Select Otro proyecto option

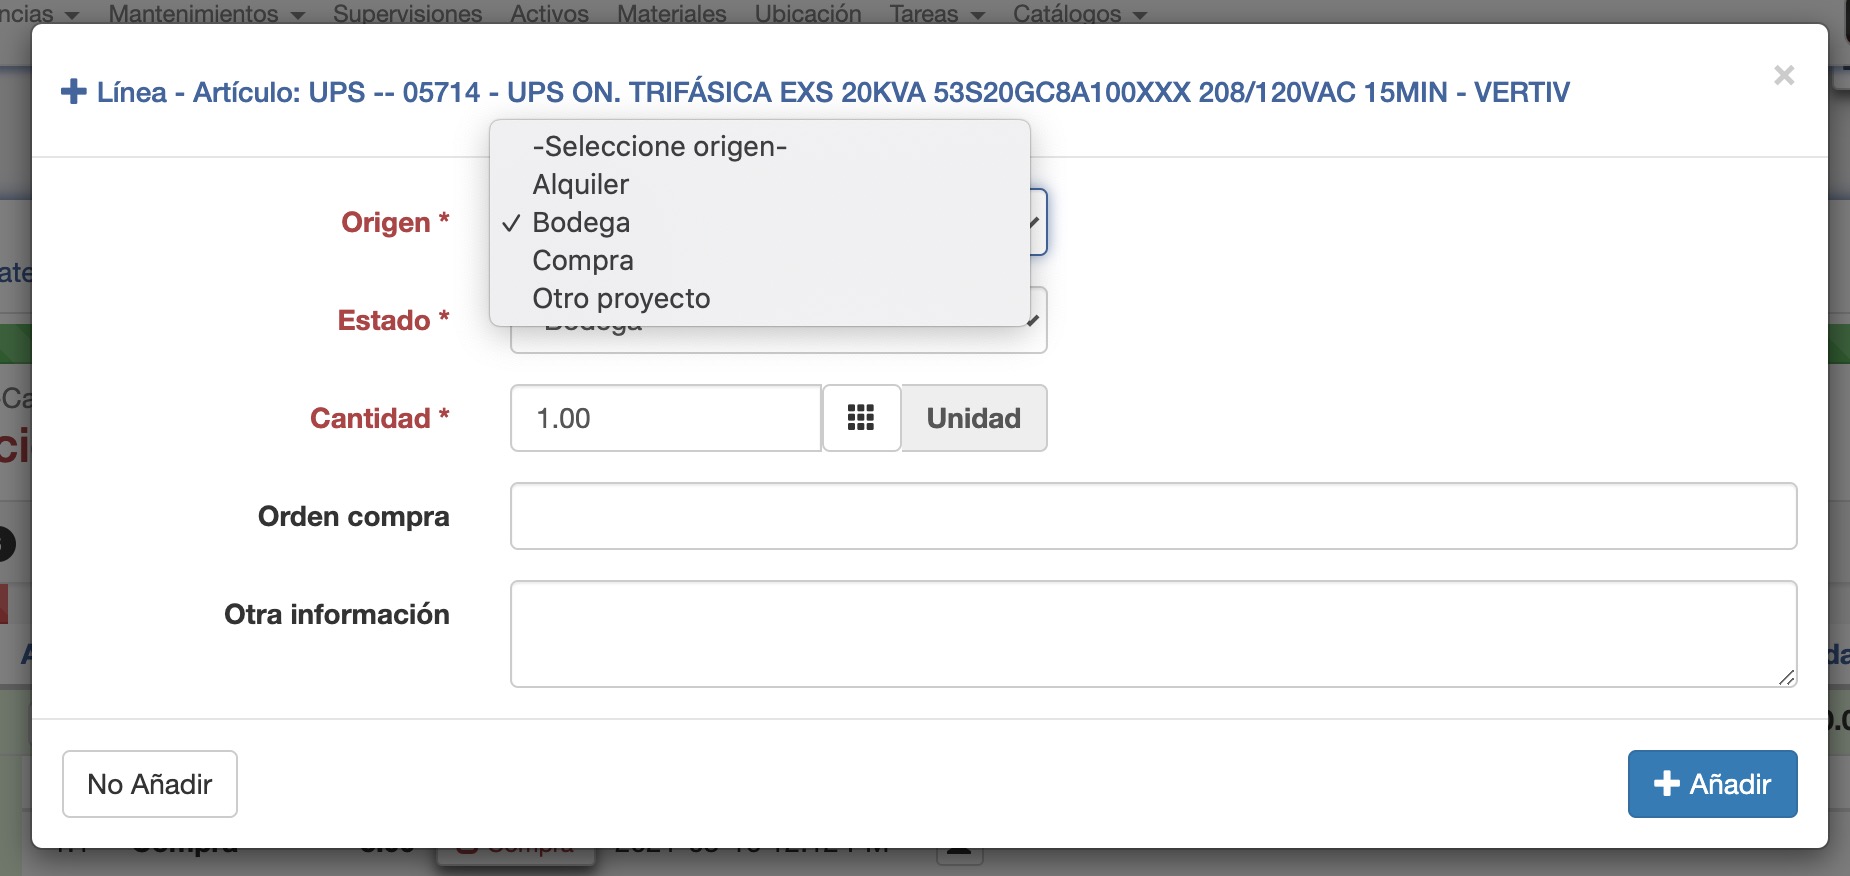click(x=621, y=299)
